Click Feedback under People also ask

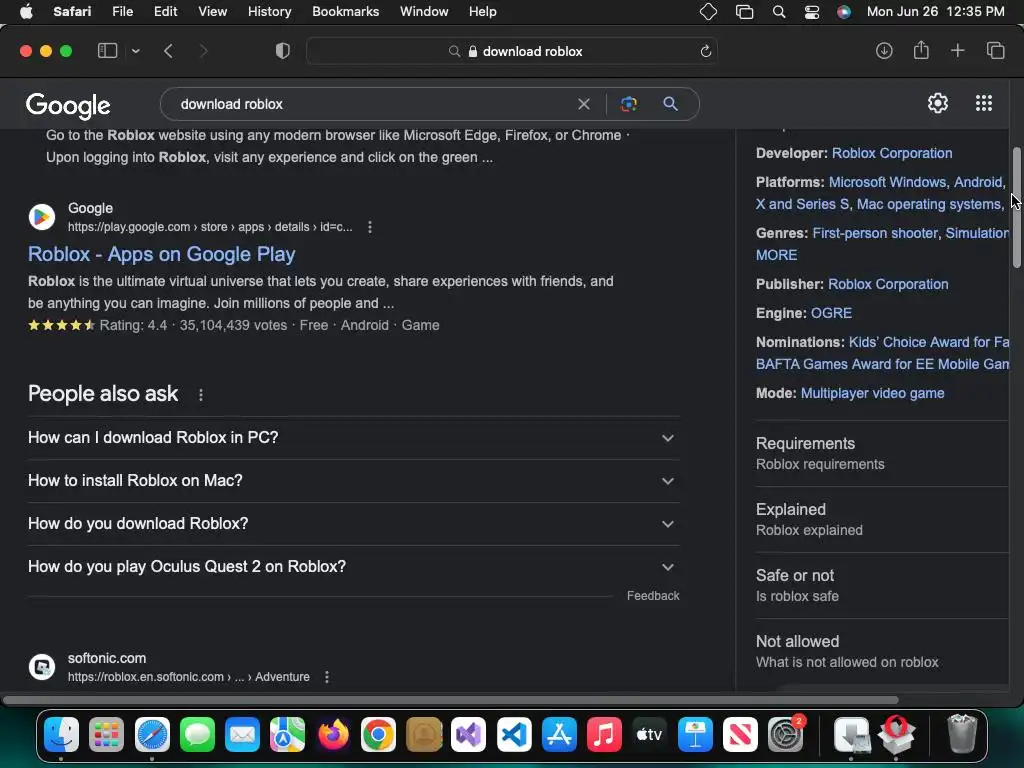click(x=653, y=596)
